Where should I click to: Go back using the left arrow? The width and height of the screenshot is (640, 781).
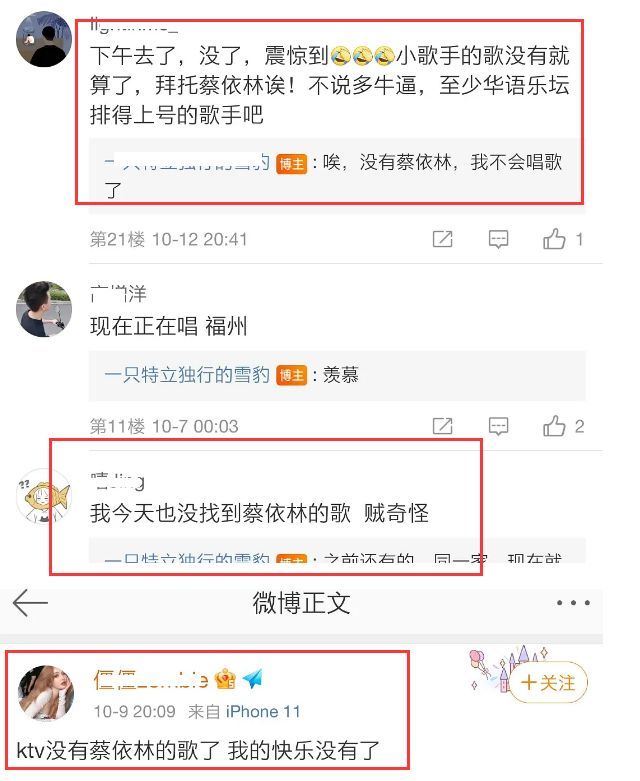pos(30,602)
